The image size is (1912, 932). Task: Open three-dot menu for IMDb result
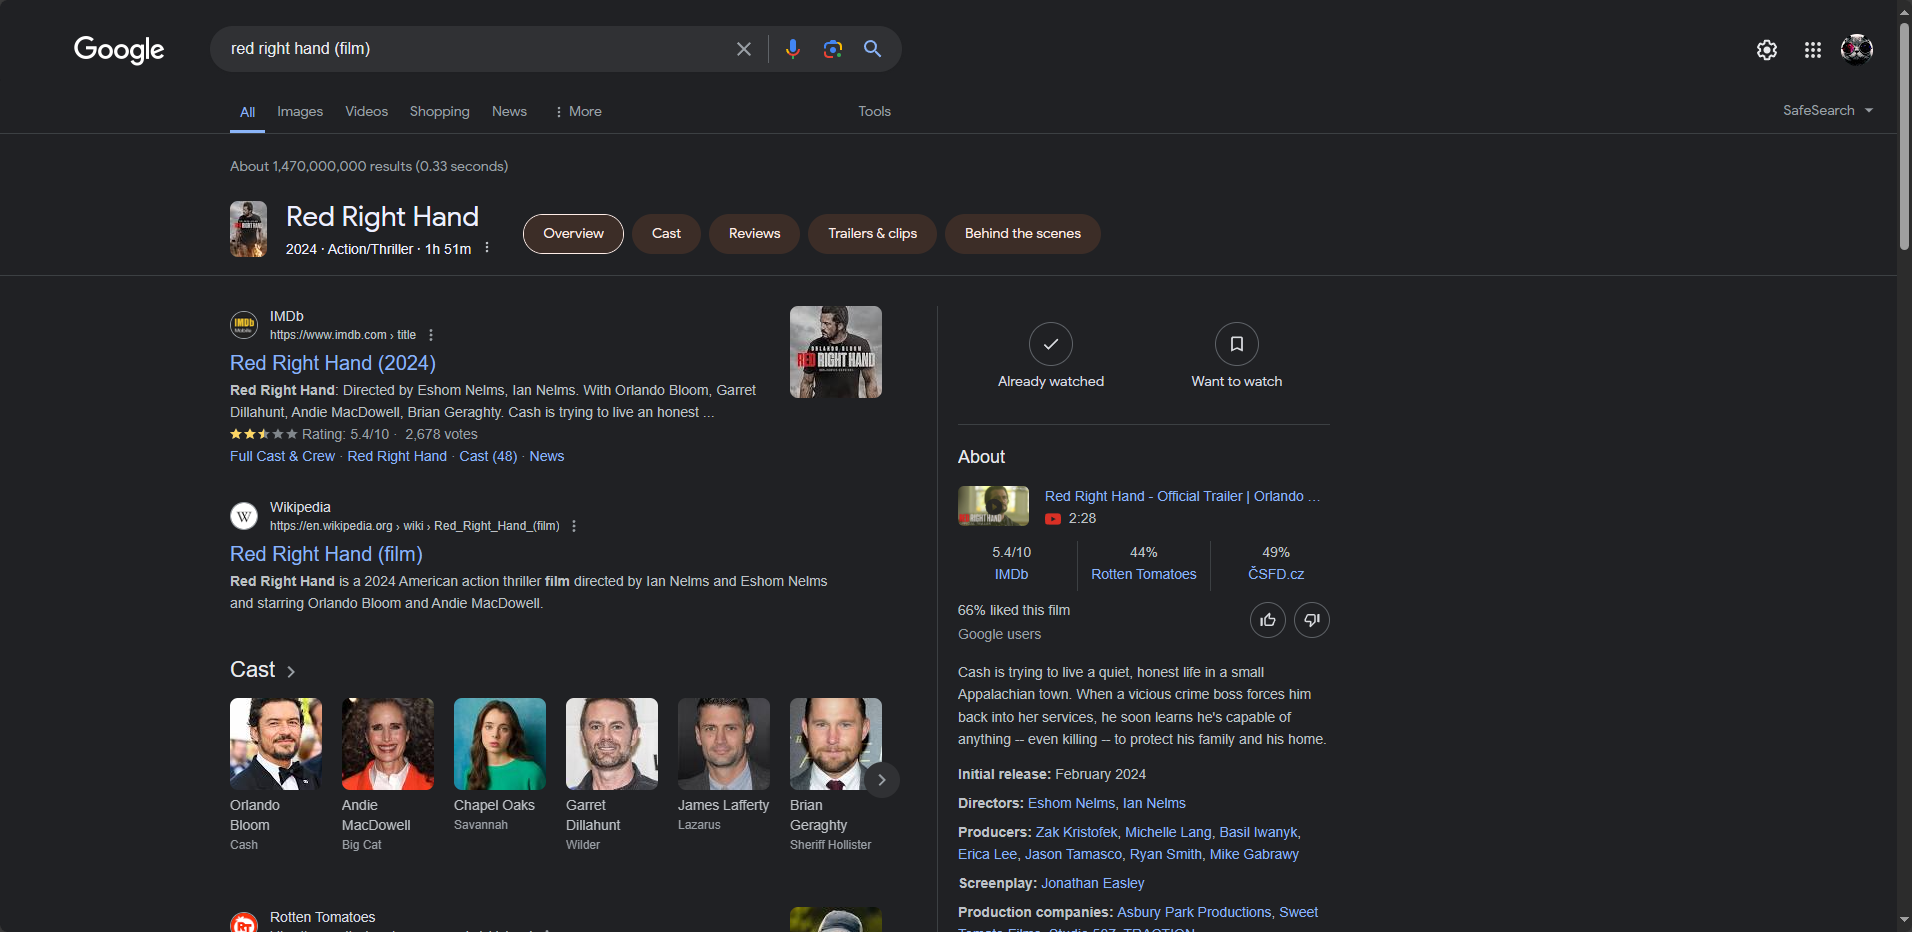click(x=431, y=335)
